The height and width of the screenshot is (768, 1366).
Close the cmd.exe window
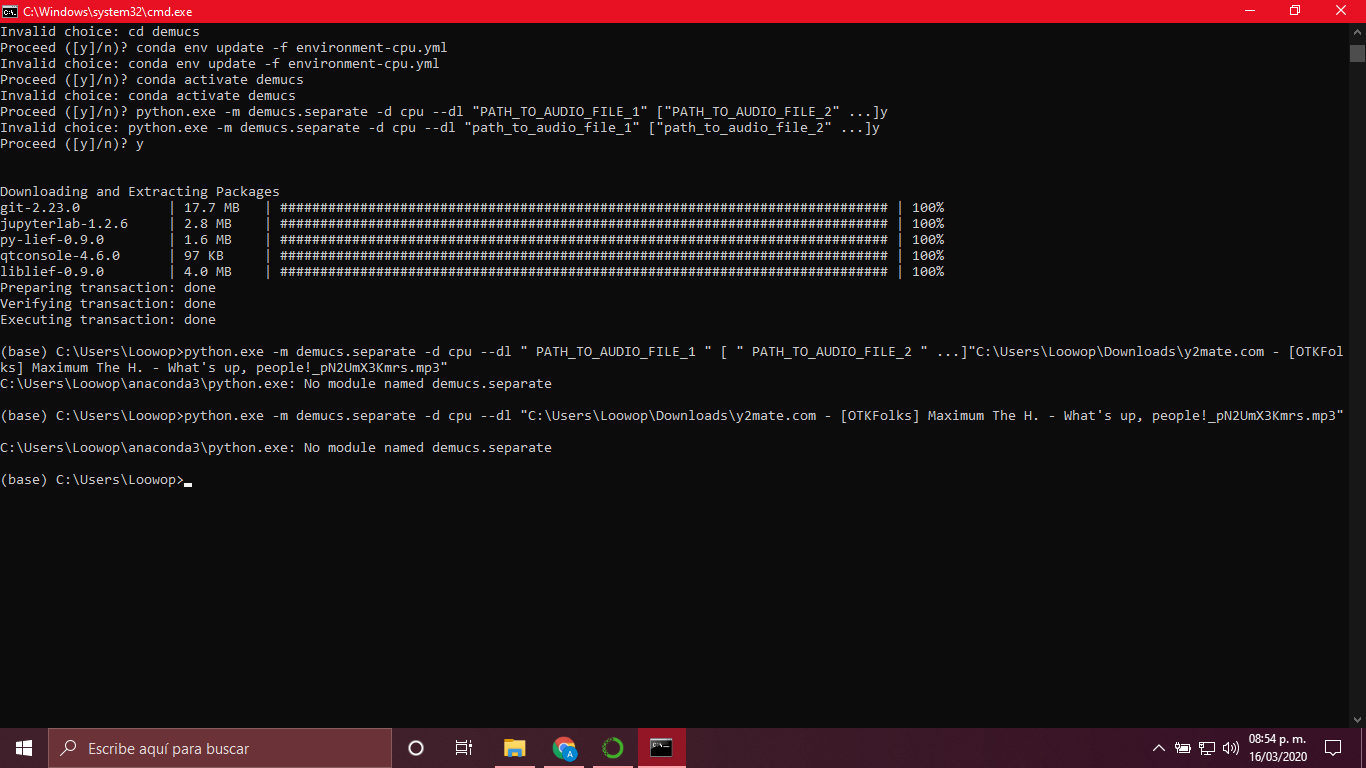click(1342, 11)
